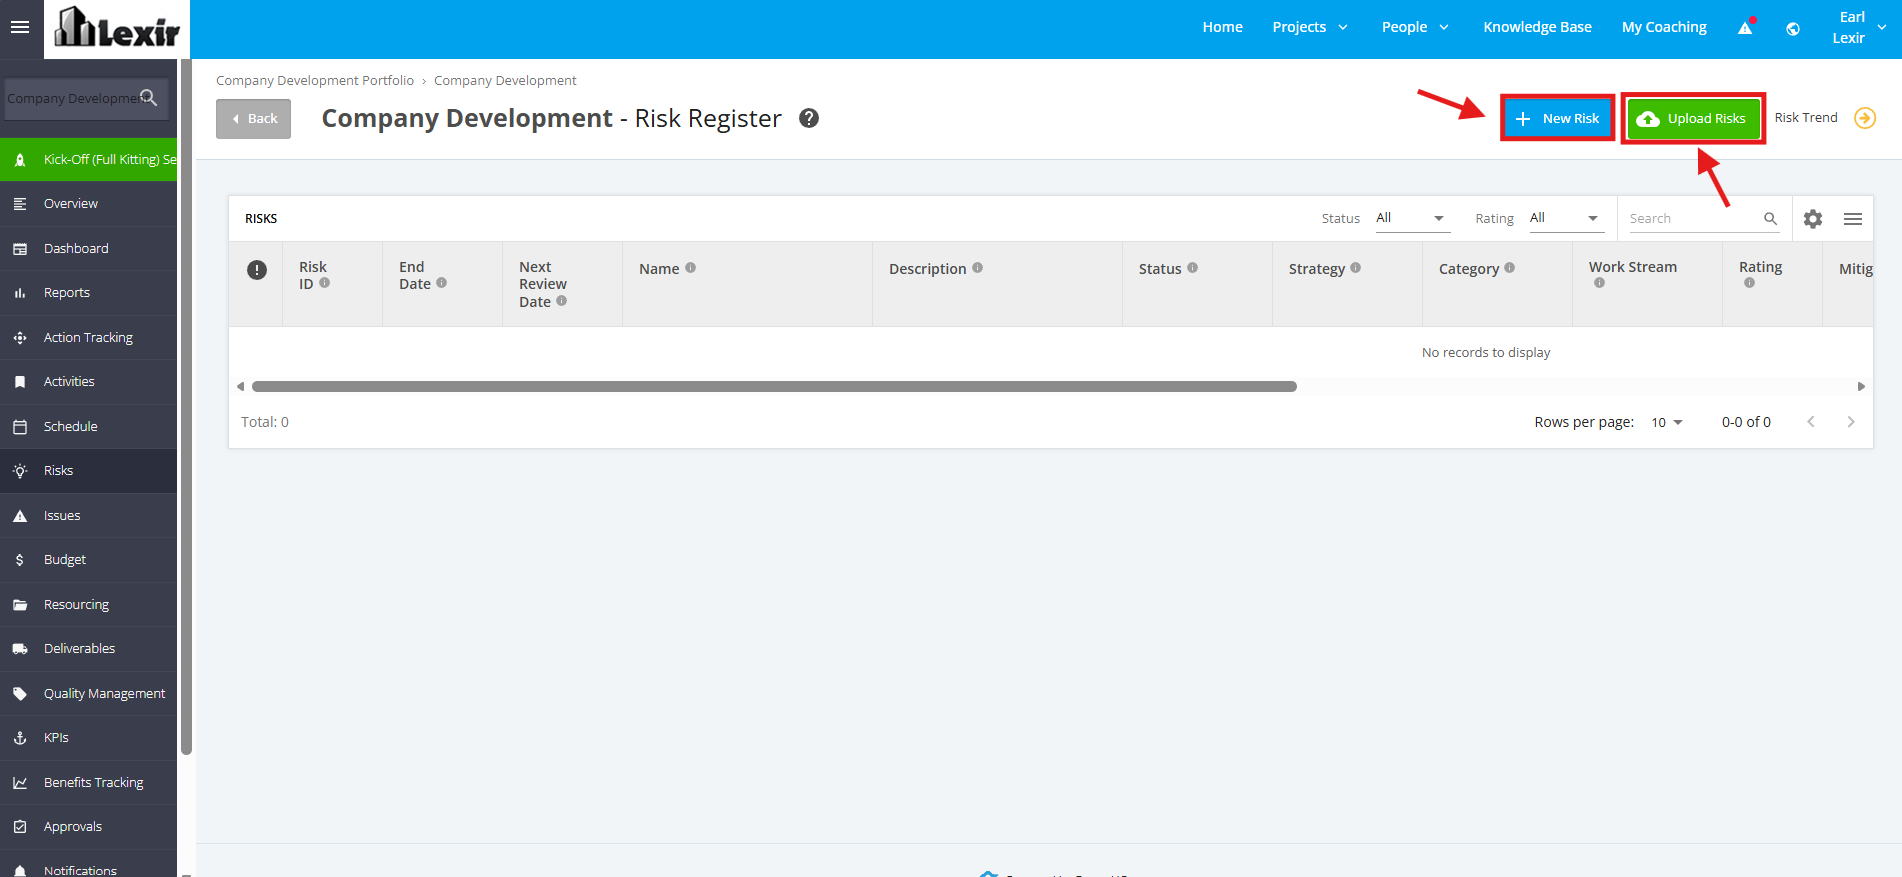1902x877 pixels.
Task: Click the info icon beside the Category column
Action: point(1509,268)
